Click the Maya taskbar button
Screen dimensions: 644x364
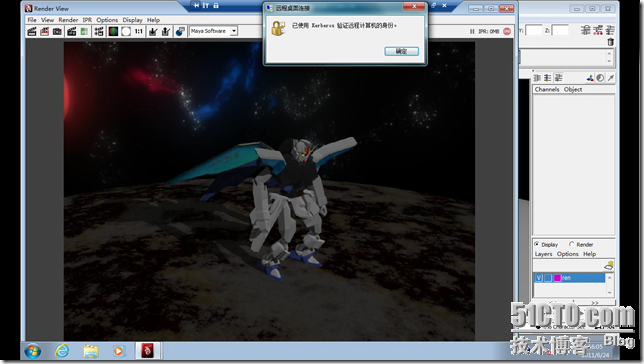(x=147, y=351)
